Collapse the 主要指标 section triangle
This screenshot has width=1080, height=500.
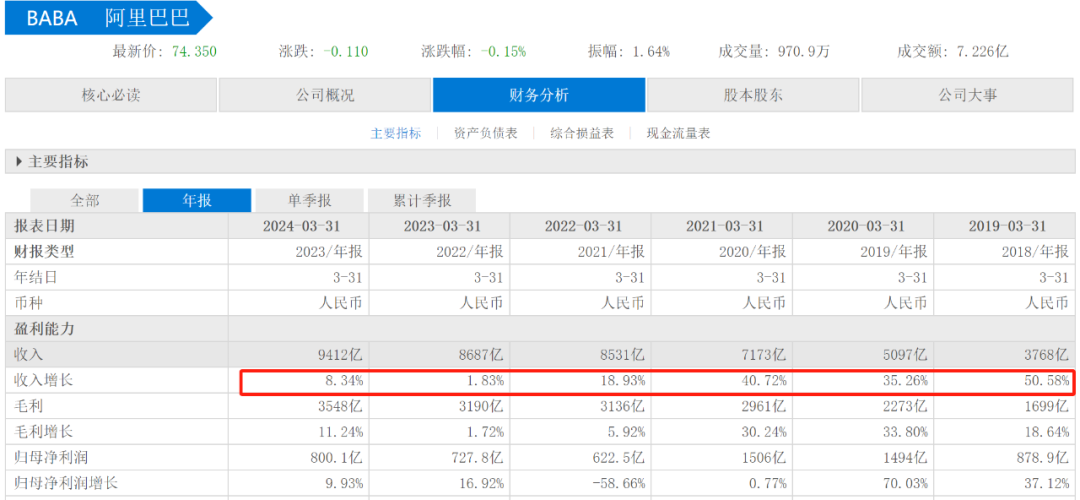[x=19, y=163]
